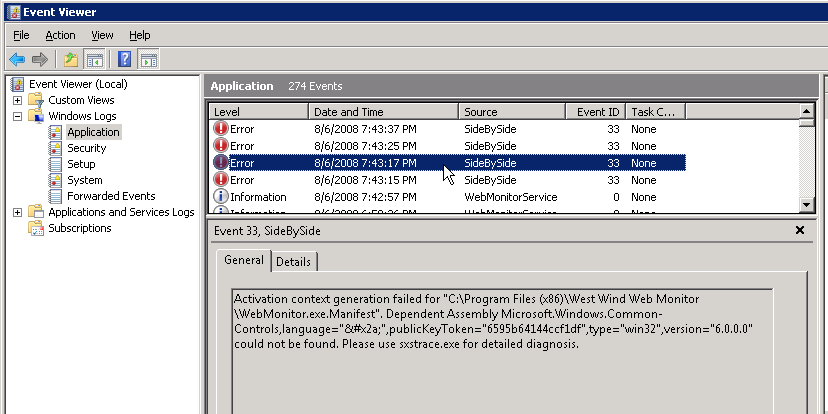Sort events by Date and Time column
This screenshot has width=828, height=414.
383,112
